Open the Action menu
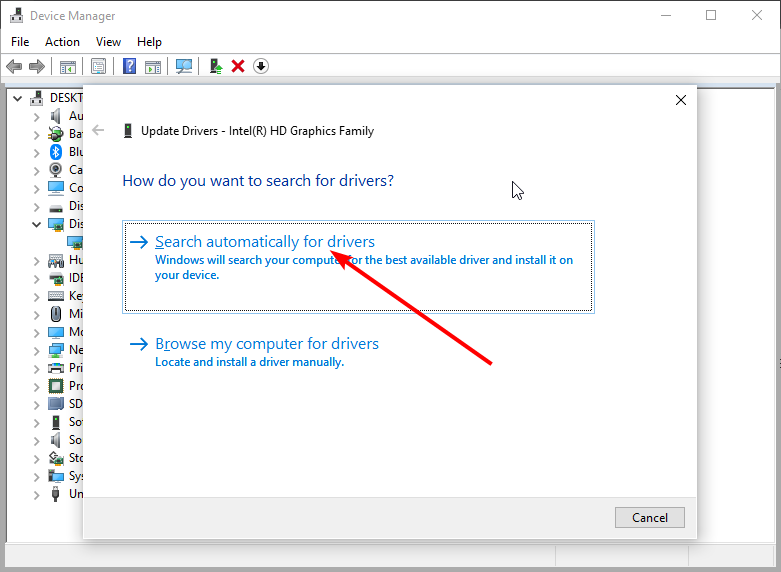This screenshot has width=781, height=572. 62,42
